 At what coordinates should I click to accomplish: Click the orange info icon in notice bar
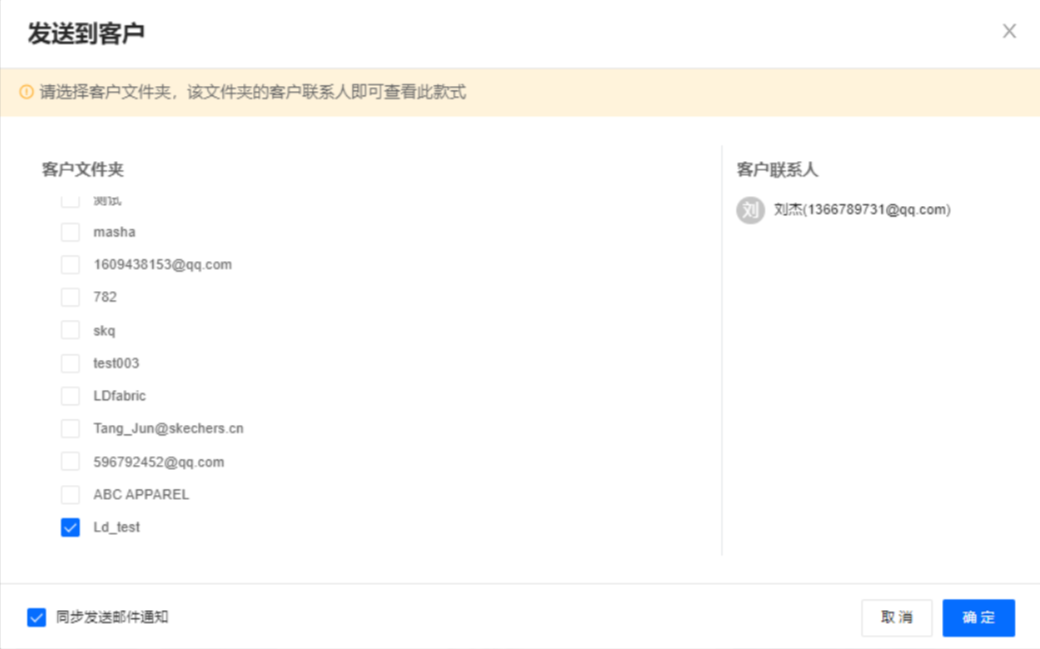27,93
